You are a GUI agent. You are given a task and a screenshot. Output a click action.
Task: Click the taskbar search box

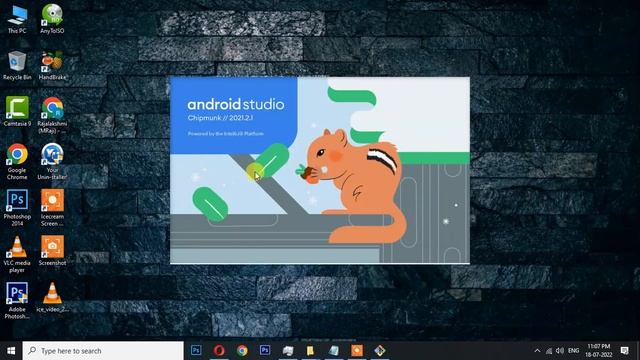click(x=103, y=351)
